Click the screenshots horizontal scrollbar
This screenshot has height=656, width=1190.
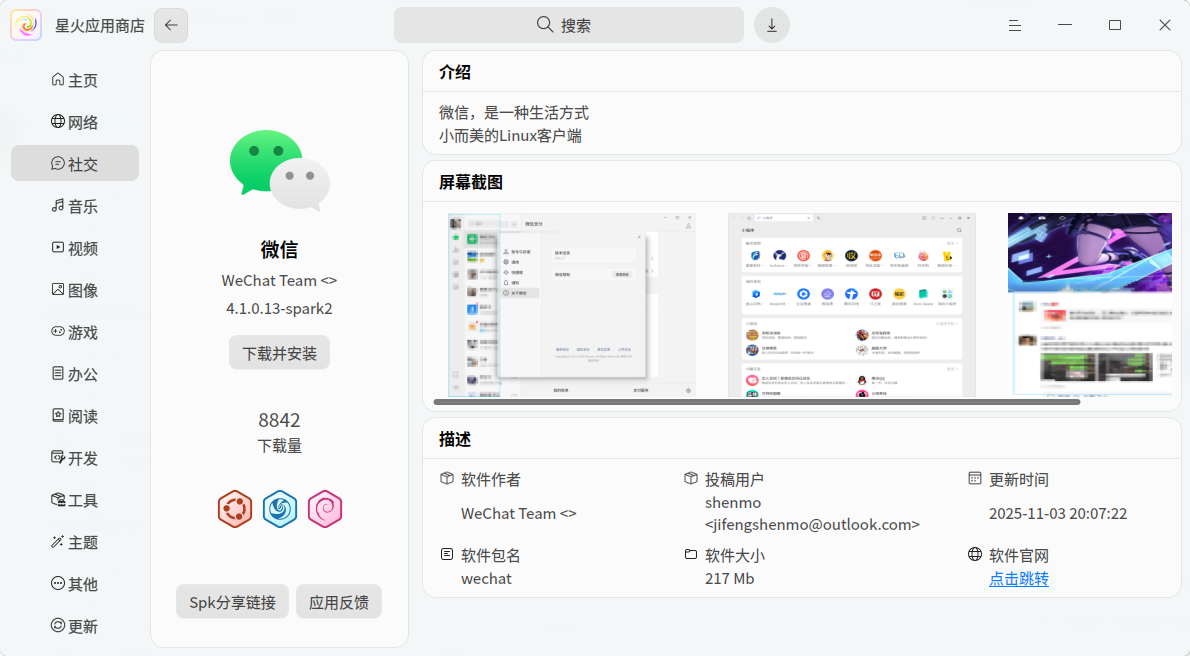757,402
